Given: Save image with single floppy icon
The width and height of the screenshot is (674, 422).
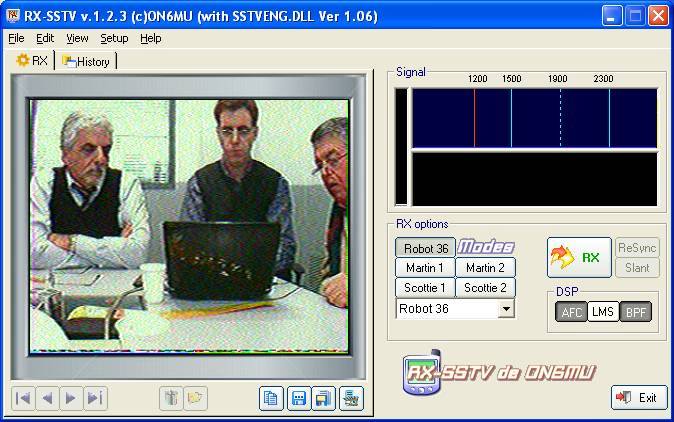Looking at the screenshot, I should [x=299, y=398].
